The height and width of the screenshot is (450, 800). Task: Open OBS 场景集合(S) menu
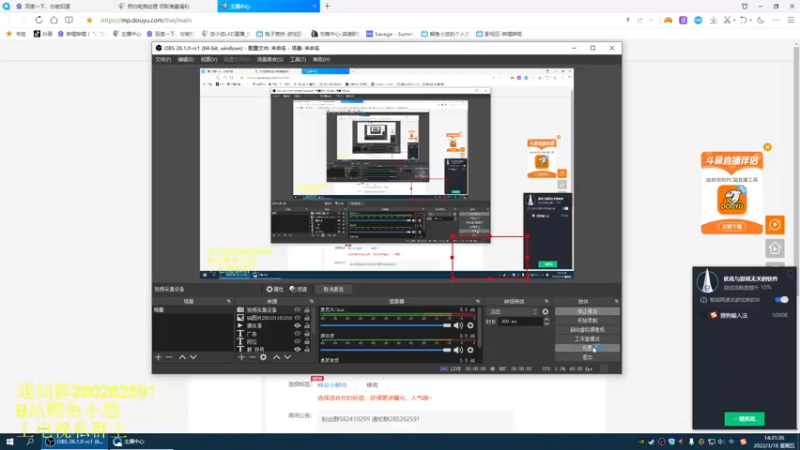pos(270,60)
